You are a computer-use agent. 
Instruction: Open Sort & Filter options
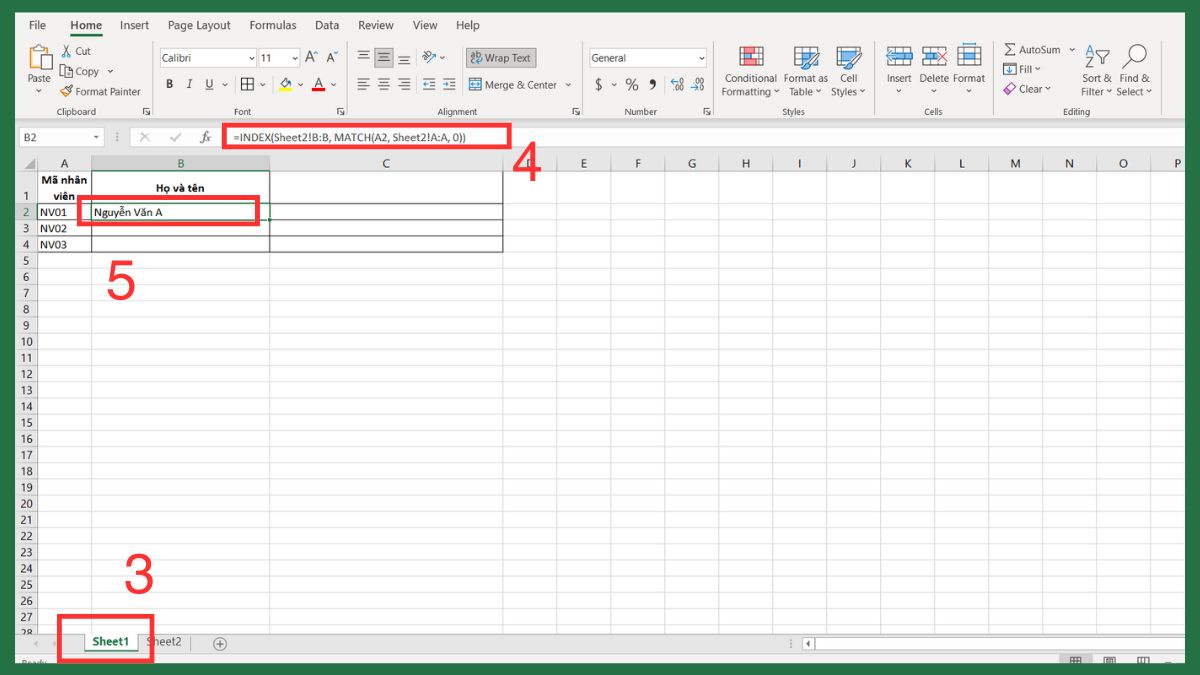pyautogui.click(x=1097, y=71)
